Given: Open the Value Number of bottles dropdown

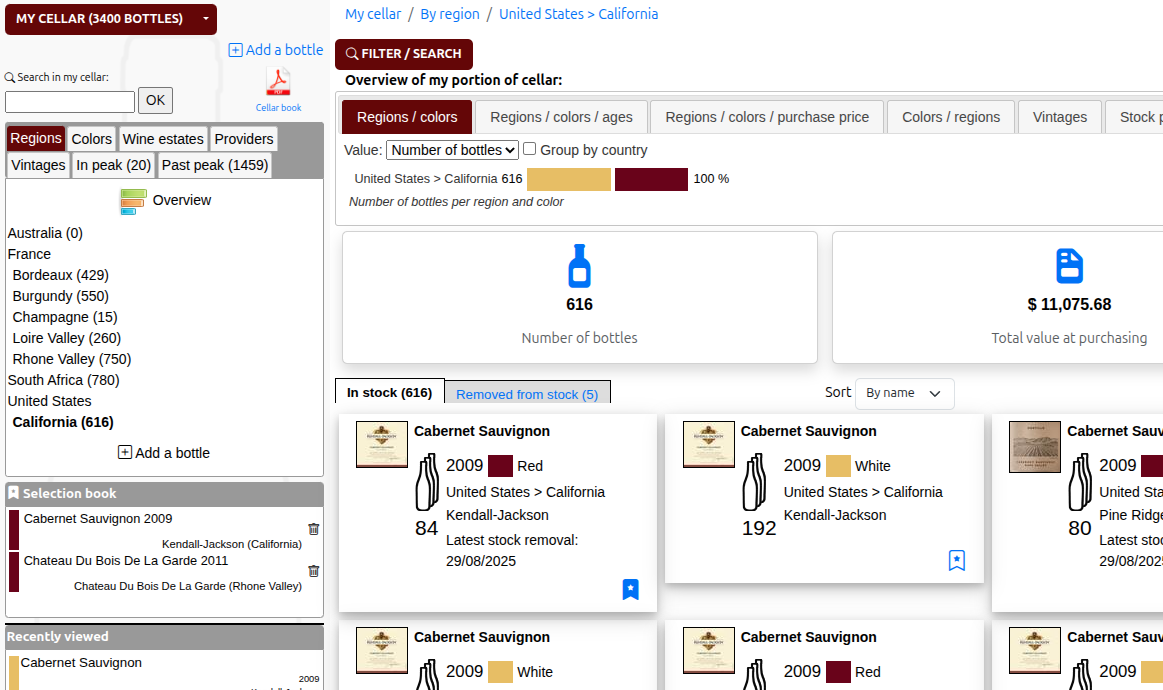Looking at the screenshot, I should (x=452, y=150).
